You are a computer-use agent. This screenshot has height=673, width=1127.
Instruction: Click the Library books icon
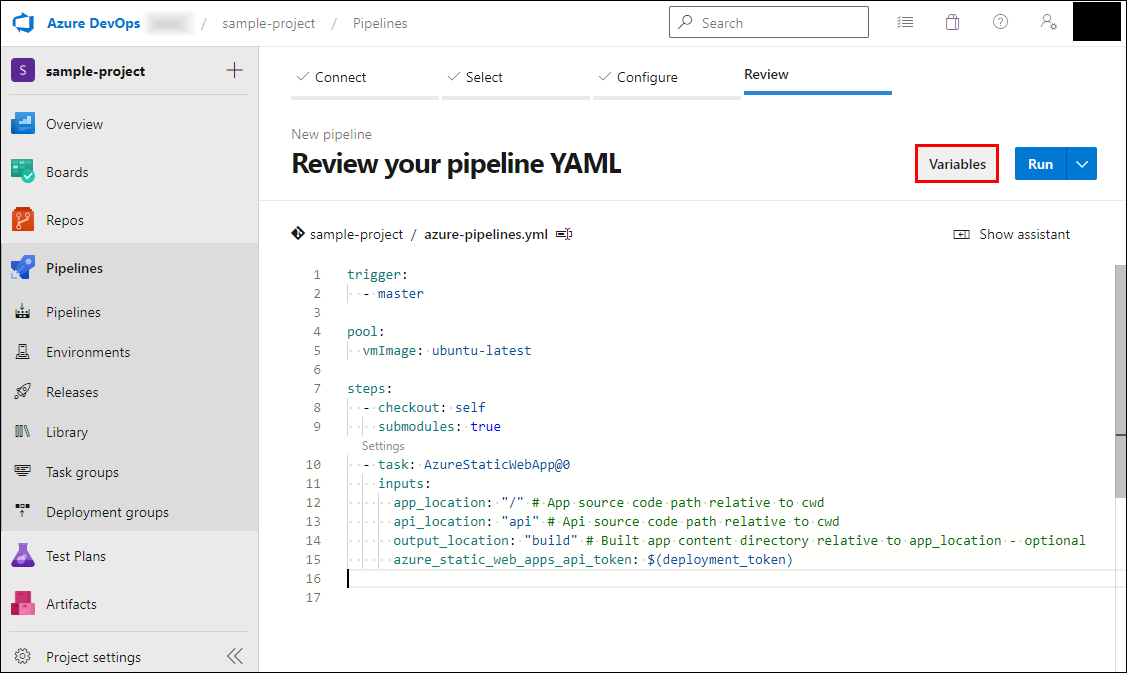coord(23,431)
